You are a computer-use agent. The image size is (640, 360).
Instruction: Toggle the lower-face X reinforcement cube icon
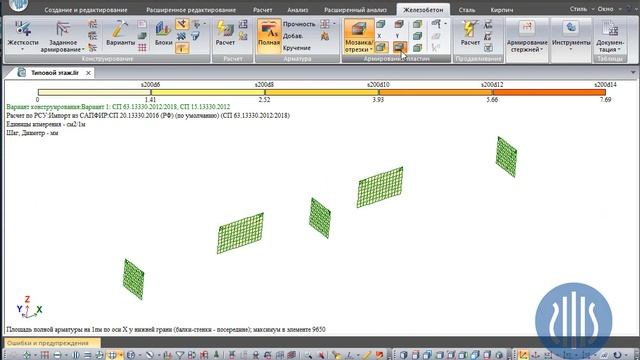[x=381, y=48]
